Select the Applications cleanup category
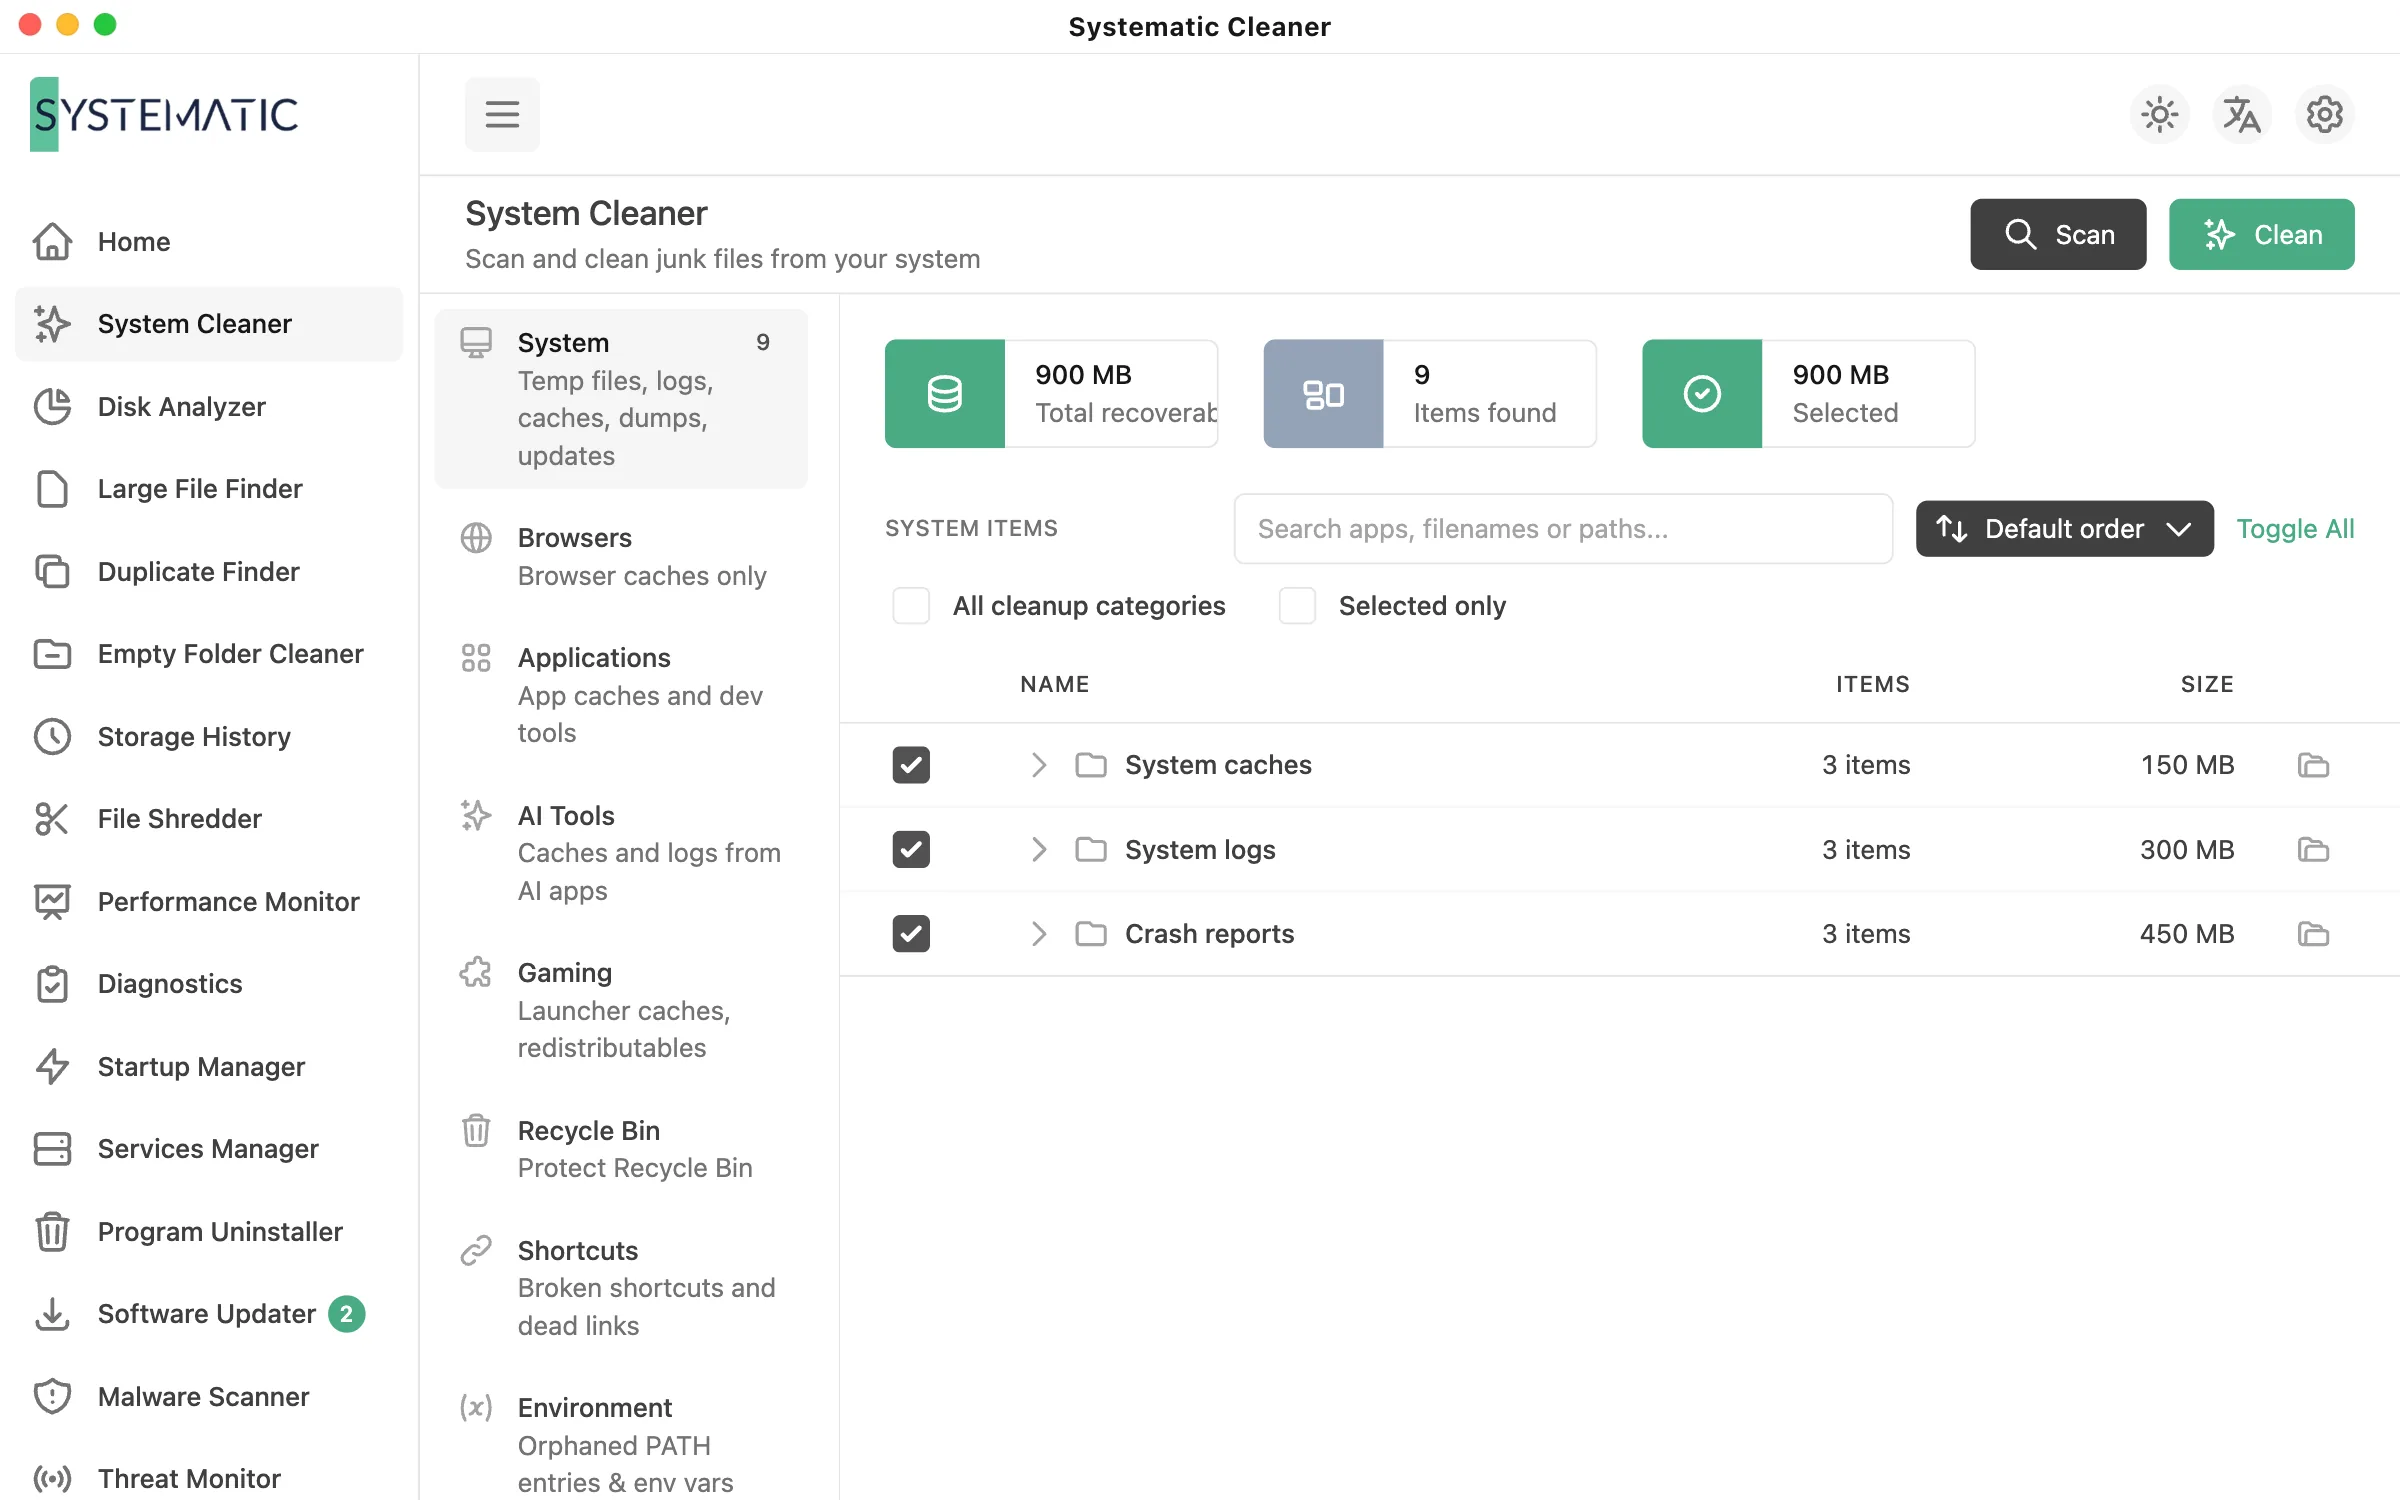2400x1500 pixels. click(621, 695)
